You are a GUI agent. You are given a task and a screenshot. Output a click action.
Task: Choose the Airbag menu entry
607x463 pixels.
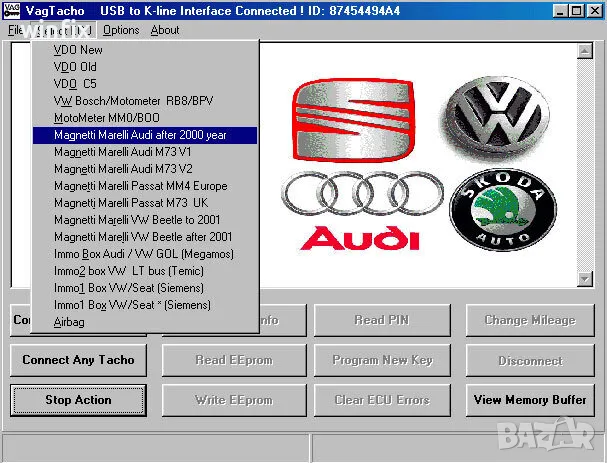(145, 322)
